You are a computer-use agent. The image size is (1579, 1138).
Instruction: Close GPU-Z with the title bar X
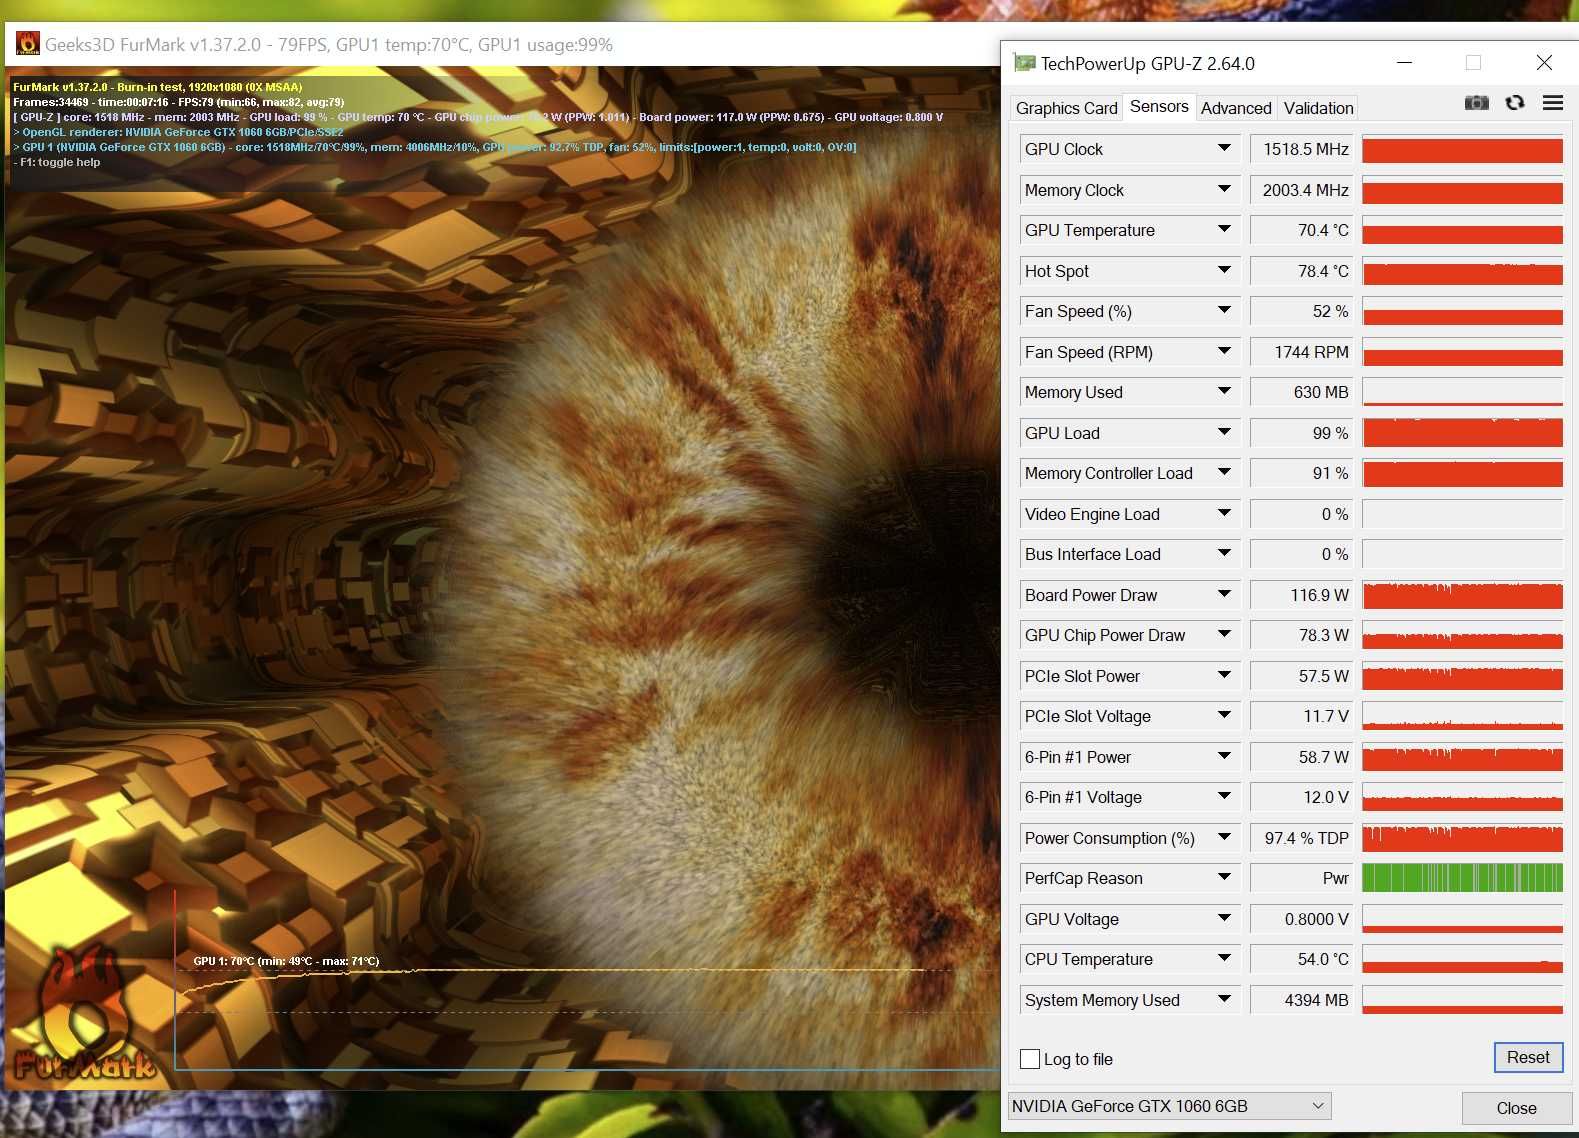[x=1544, y=63]
